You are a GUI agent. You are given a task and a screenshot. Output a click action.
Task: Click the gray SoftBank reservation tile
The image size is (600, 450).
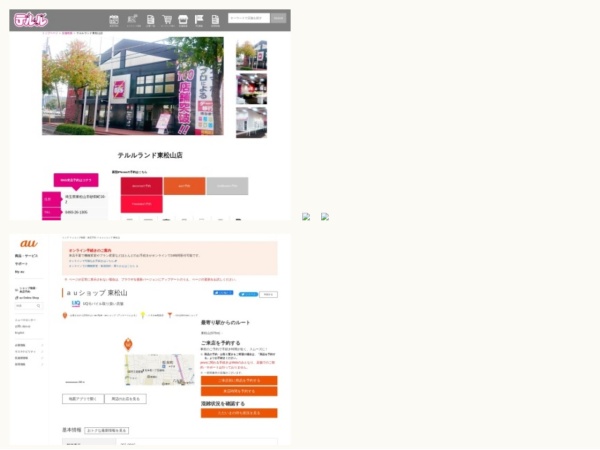click(227, 186)
